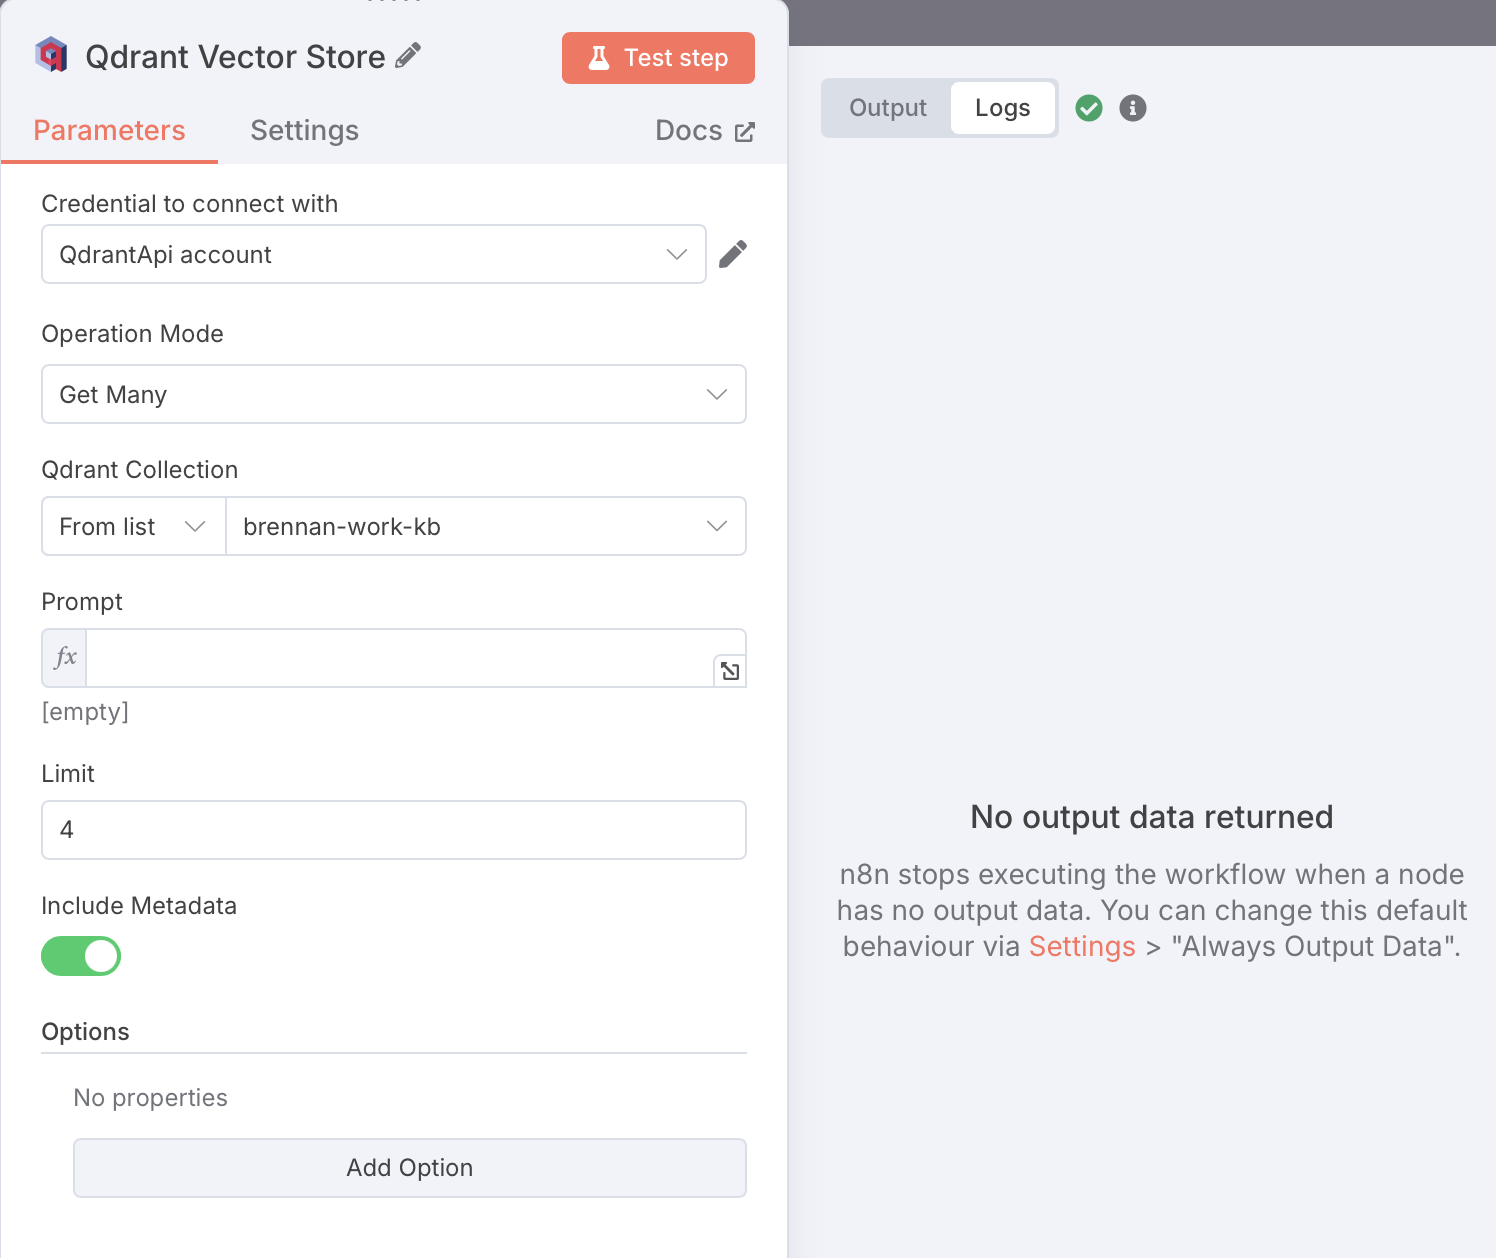Viewport: 1496px width, 1258px height.
Task: Click into the Prompt input field
Action: coord(400,657)
